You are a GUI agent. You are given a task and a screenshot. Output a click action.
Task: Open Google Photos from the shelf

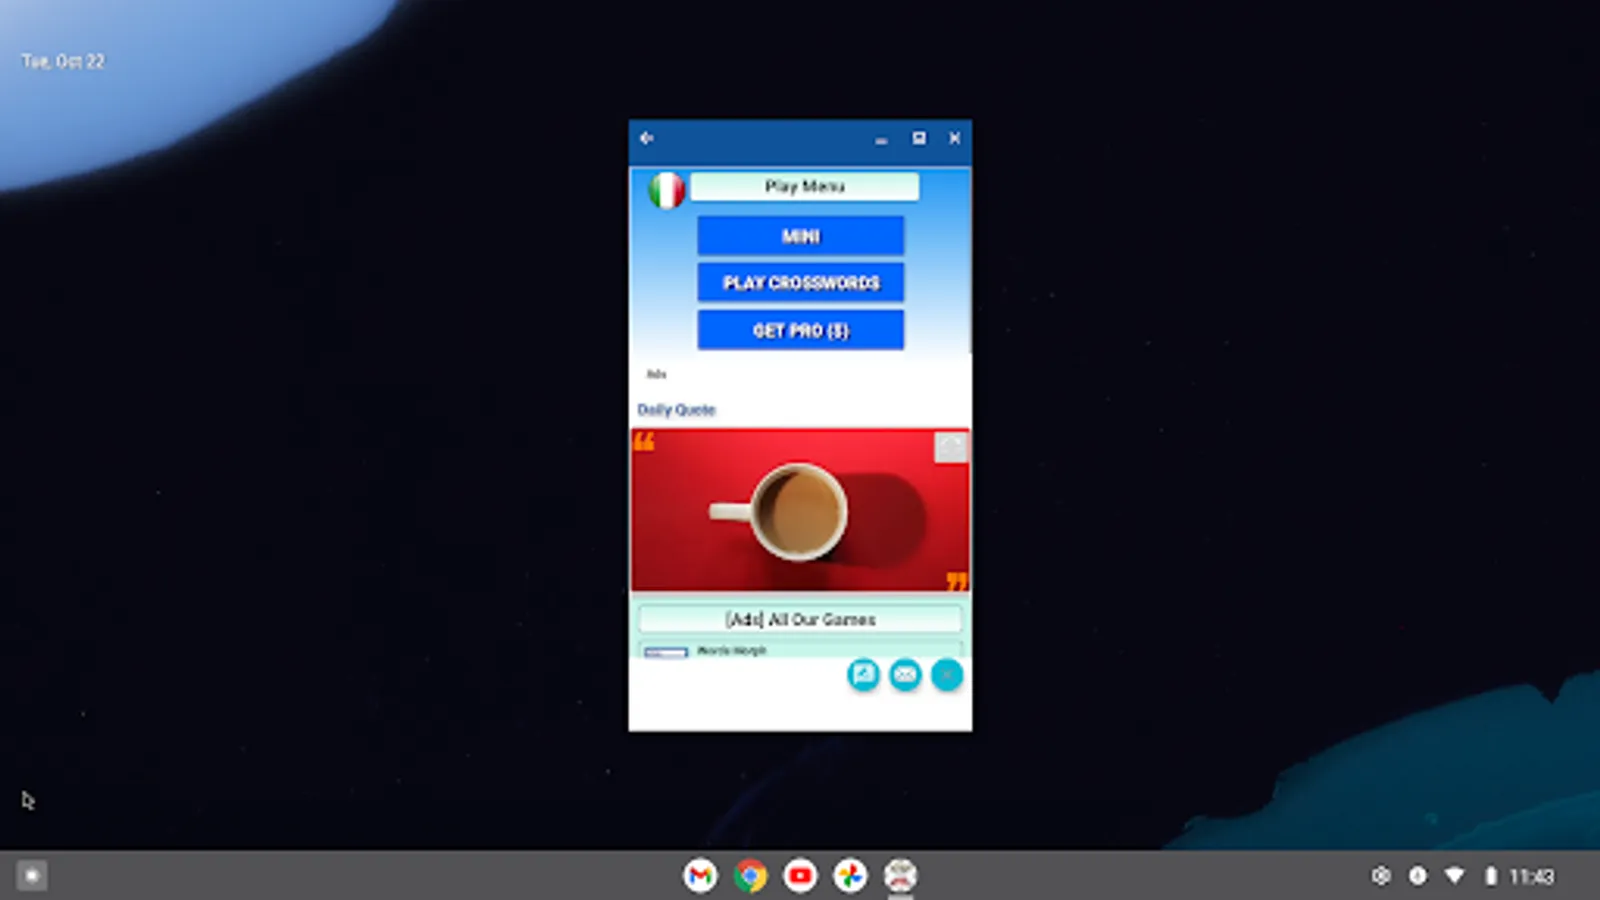click(x=849, y=875)
